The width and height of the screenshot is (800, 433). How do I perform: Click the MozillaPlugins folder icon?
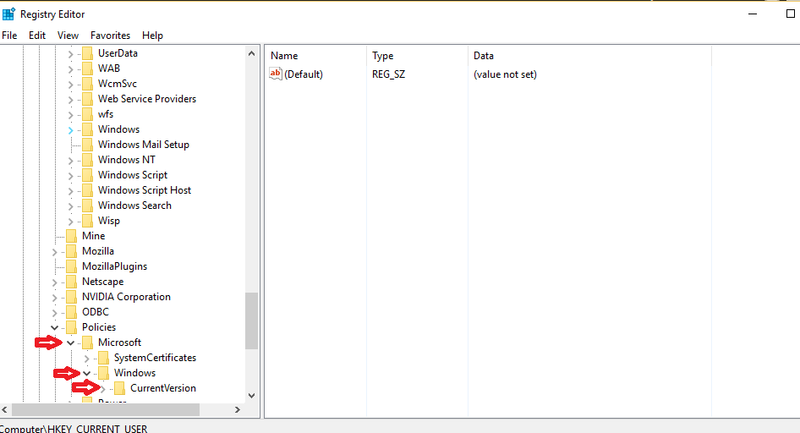coord(72,267)
